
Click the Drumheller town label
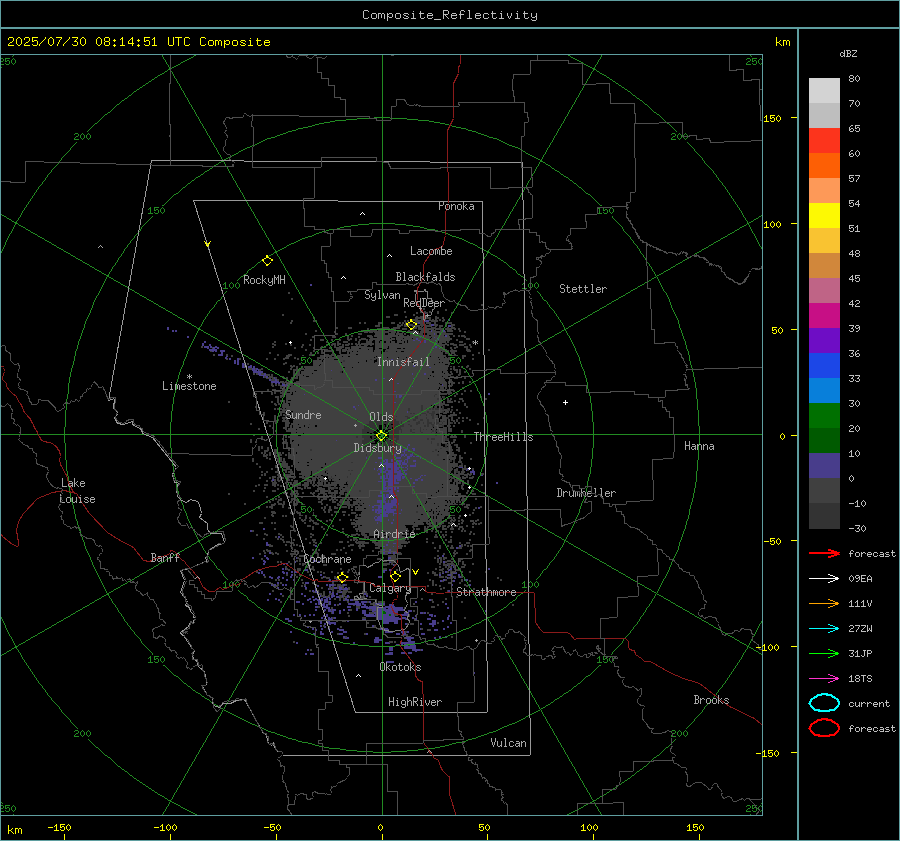point(586,493)
